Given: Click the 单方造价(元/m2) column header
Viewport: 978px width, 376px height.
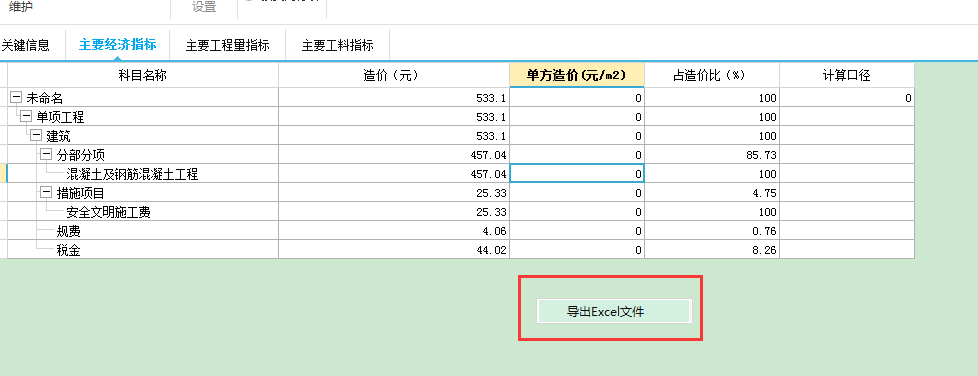Looking at the screenshot, I should point(577,75).
